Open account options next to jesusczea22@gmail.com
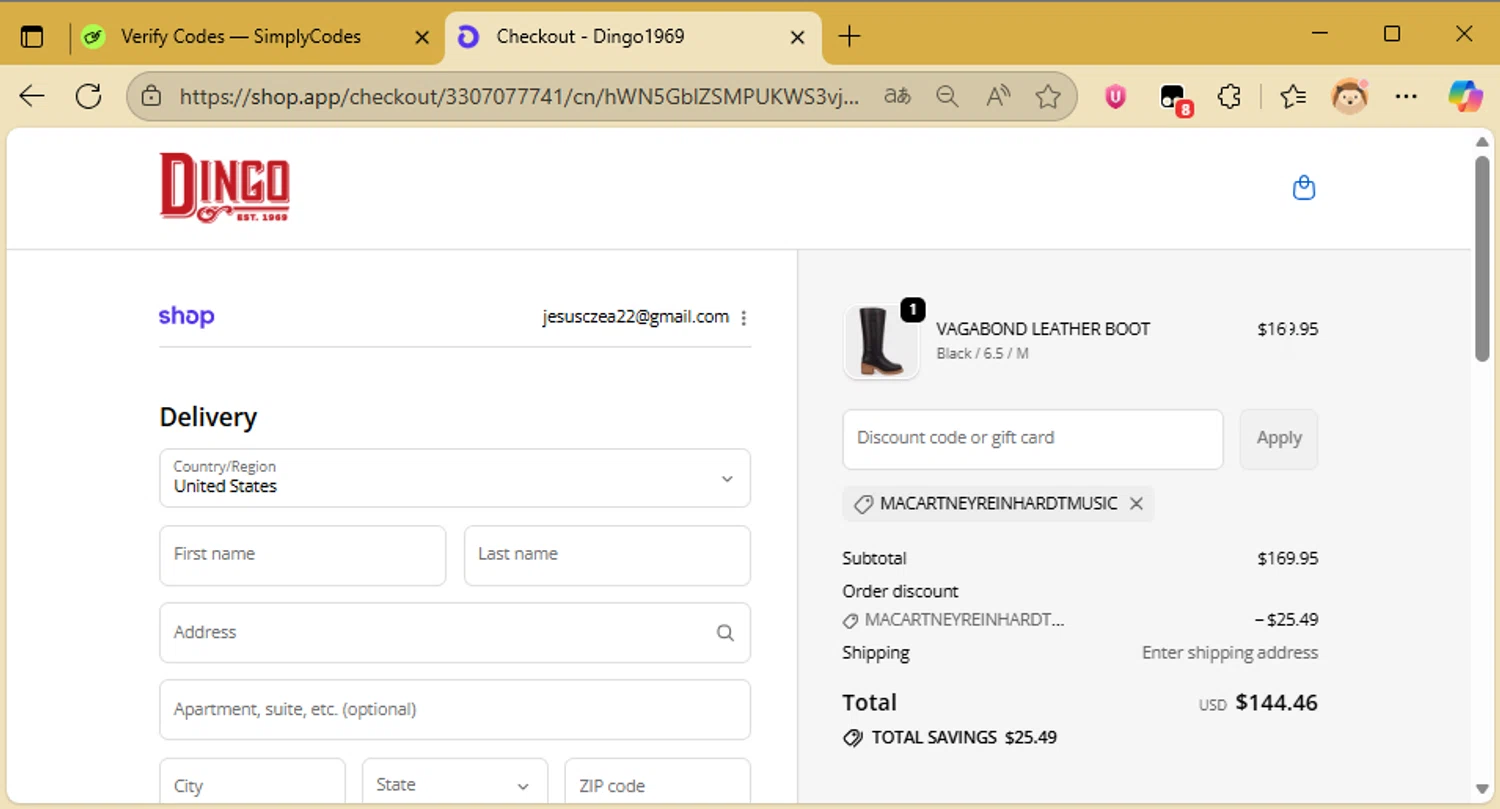Screen dimensions: 1500x809 [743, 318]
